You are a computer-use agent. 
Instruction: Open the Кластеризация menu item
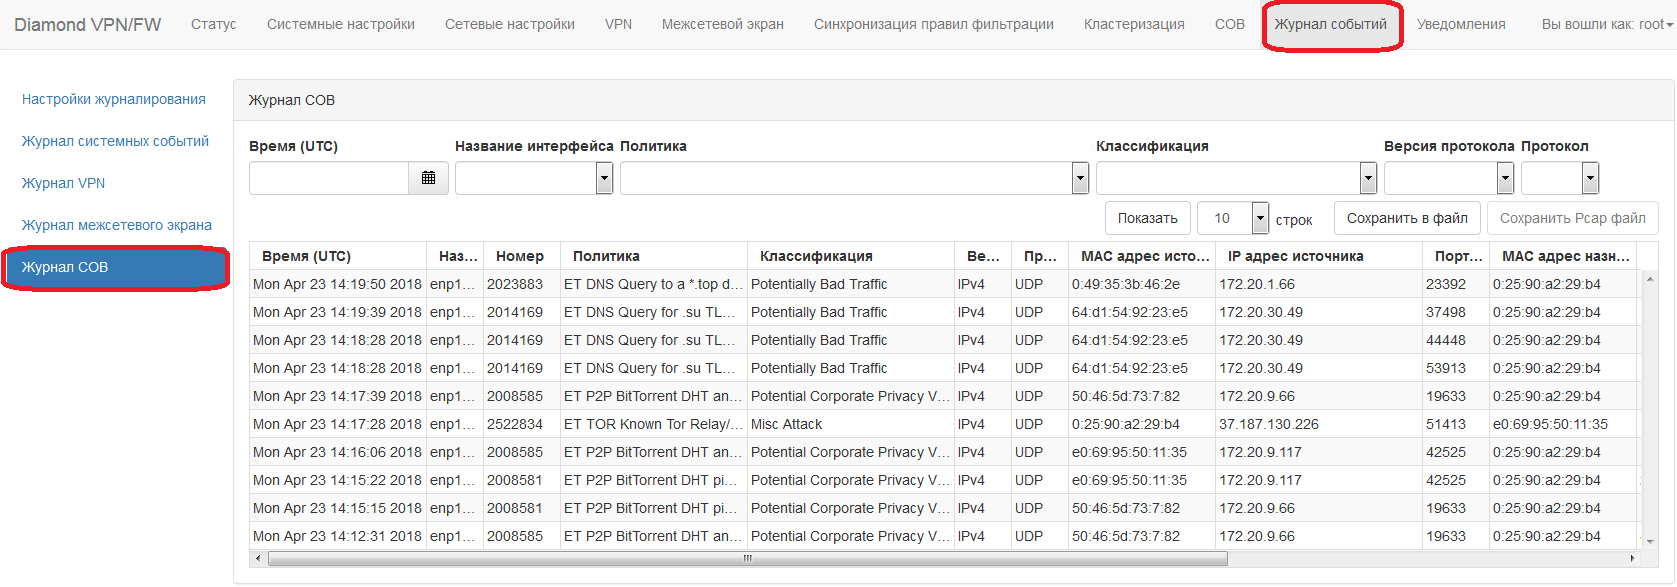(x=1134, y=24)
